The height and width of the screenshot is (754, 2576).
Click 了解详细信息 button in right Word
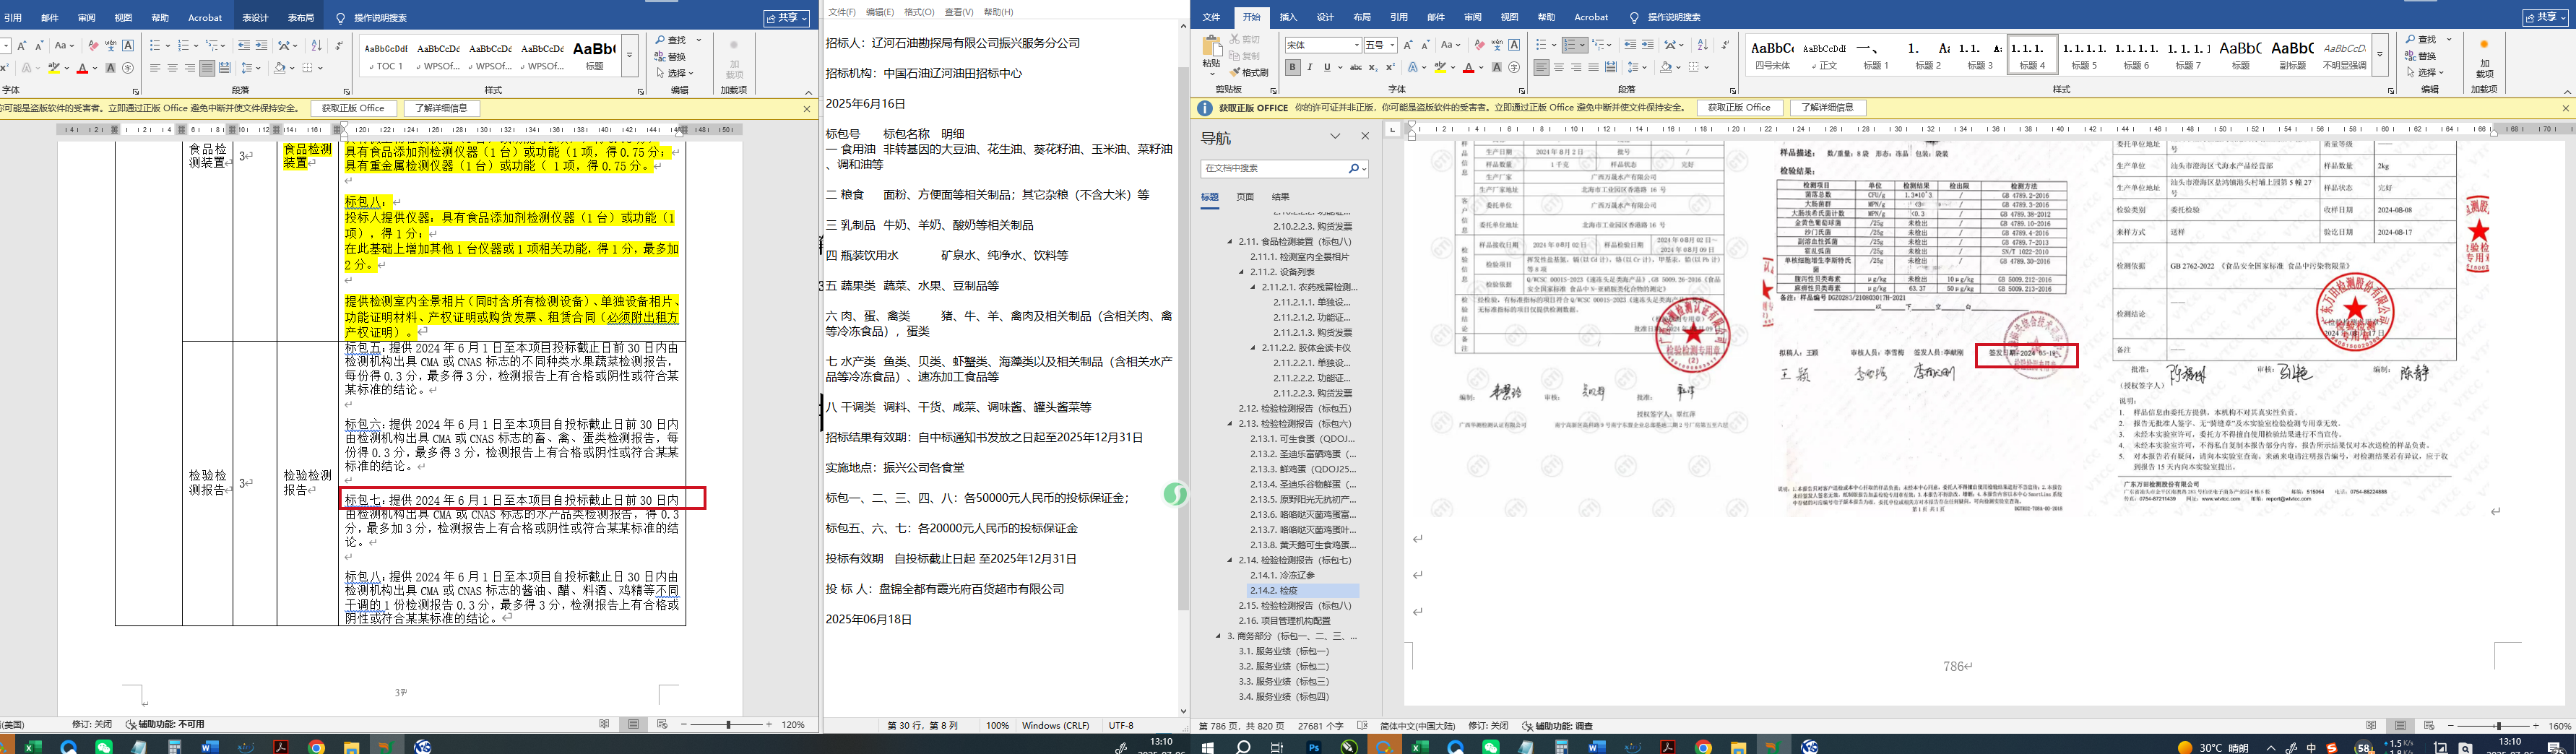(1828, 108)
